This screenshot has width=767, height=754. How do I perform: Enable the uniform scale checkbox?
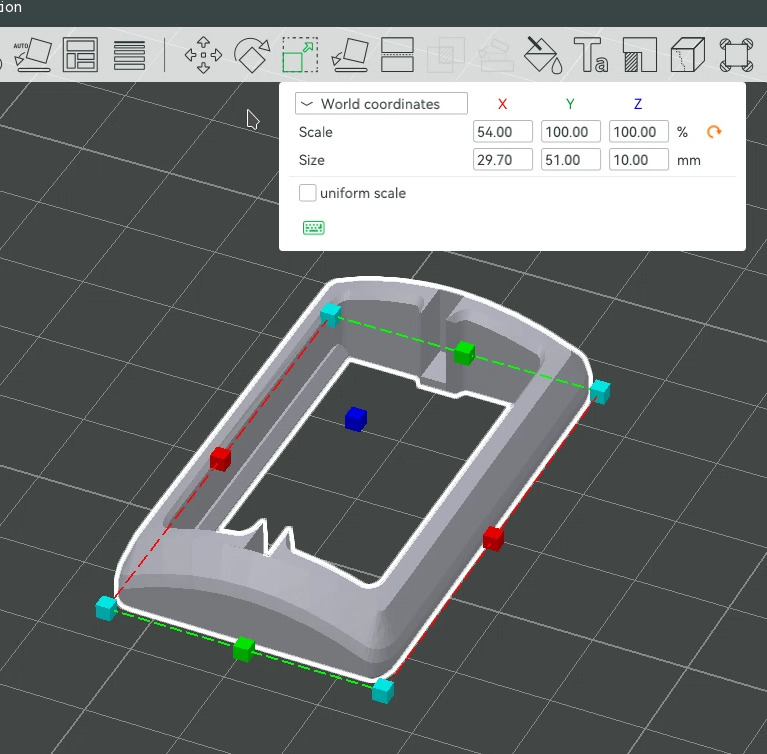point(308,193)
